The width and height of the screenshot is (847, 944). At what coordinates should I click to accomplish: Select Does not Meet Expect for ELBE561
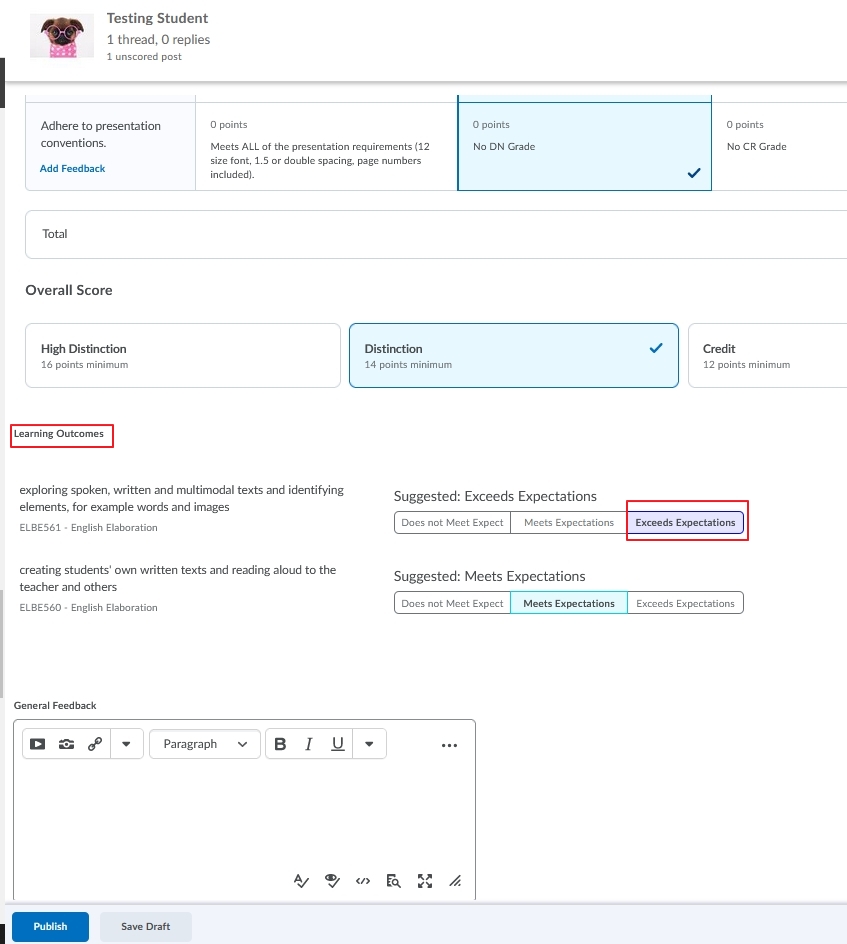(x=452, y=523)
